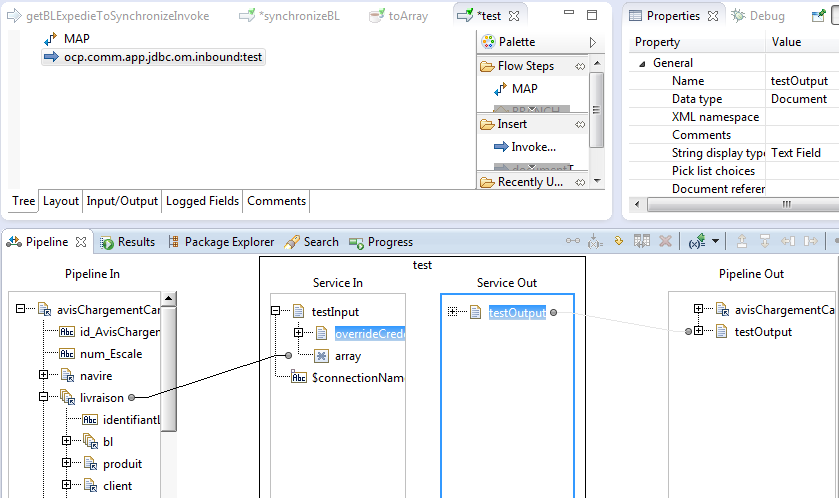Click the Move Left (promote) toolbar icon

(788, 241)
